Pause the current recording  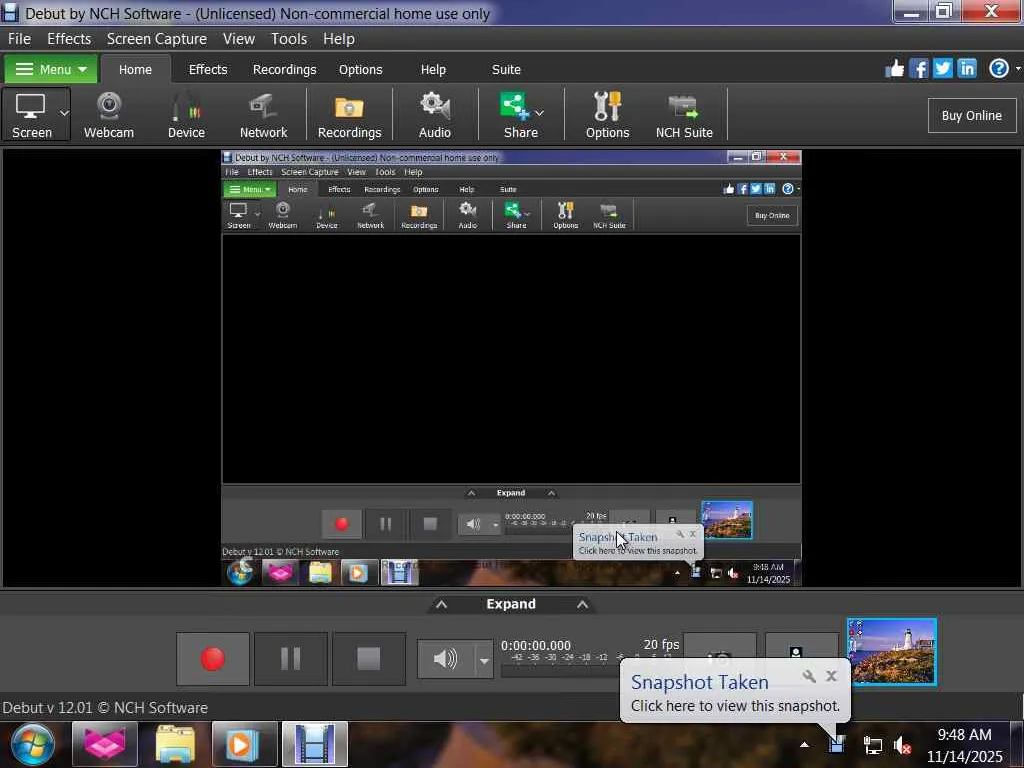(290, 659)
